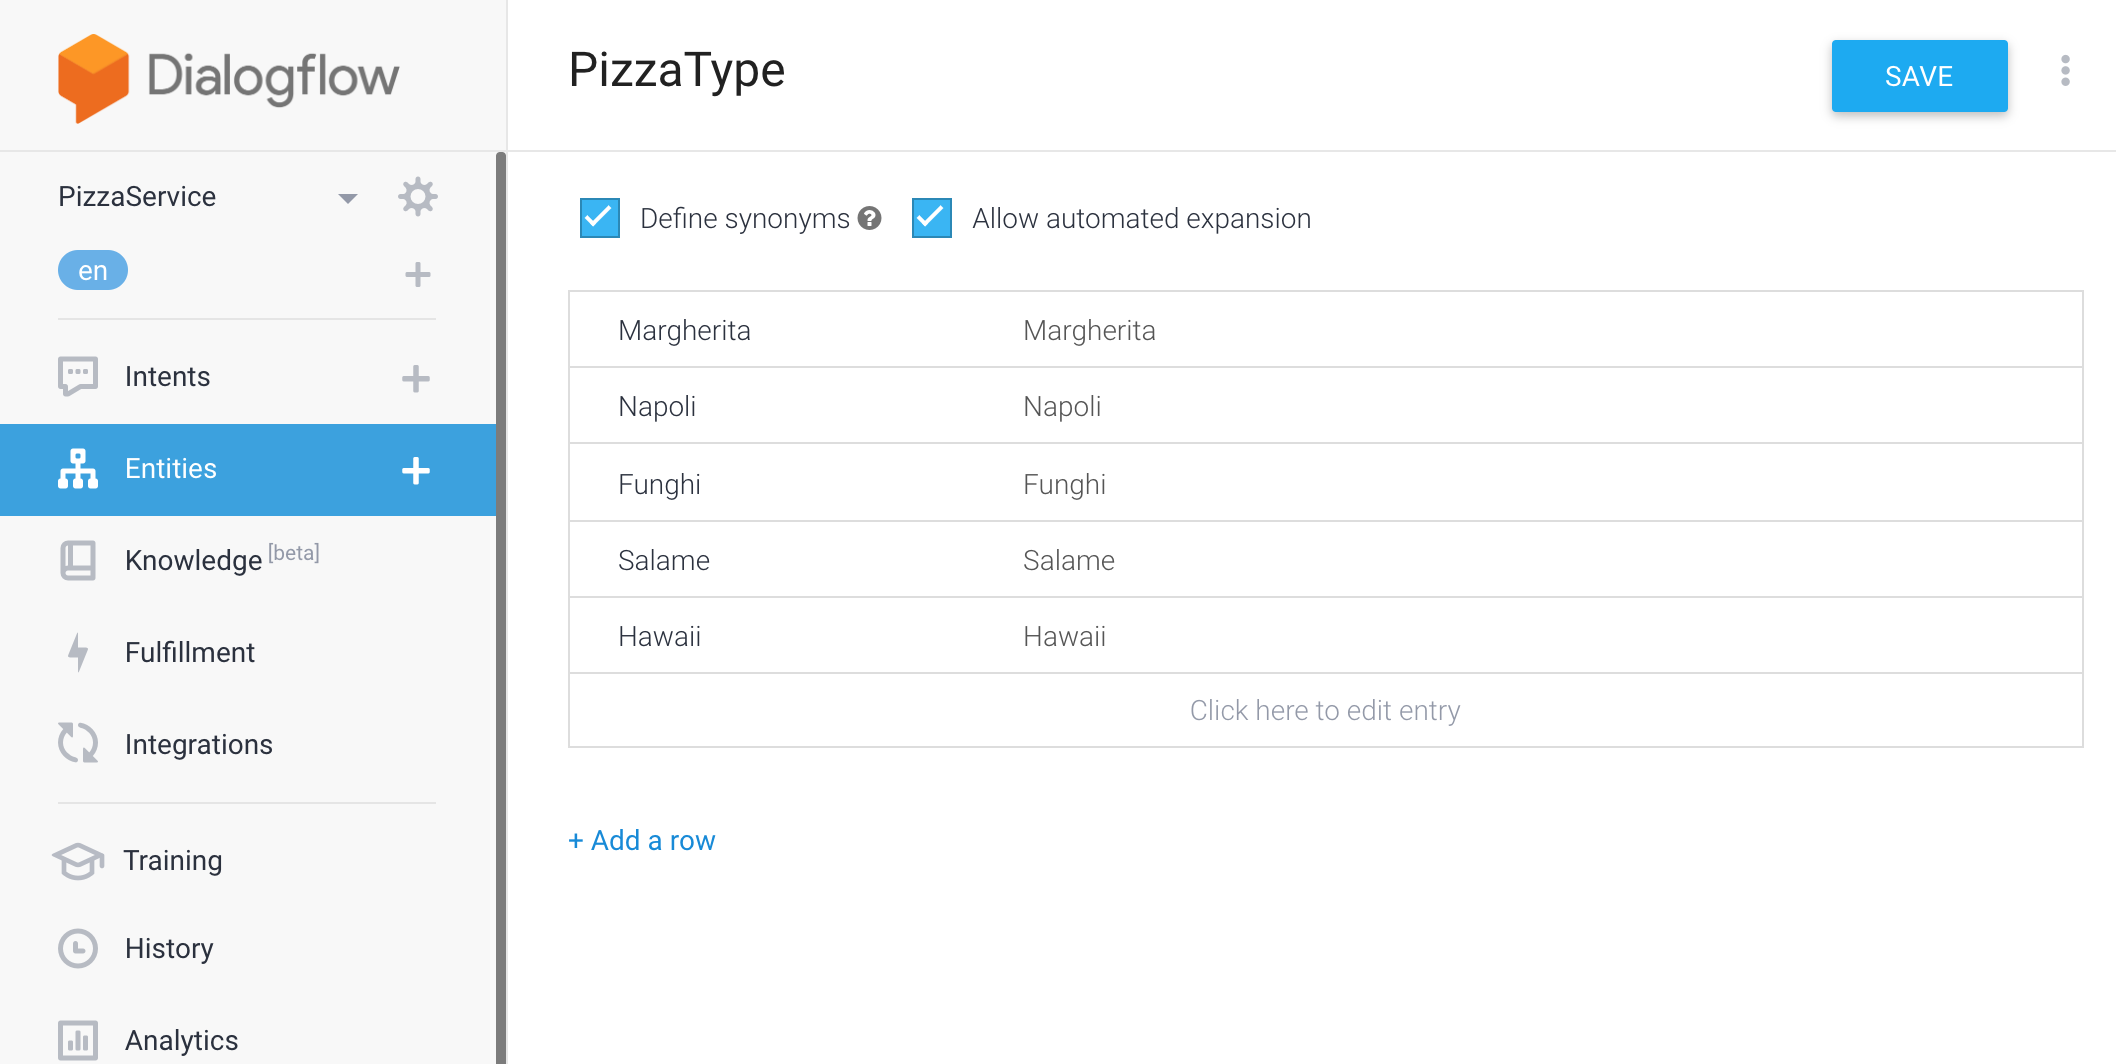Open the Intents menu item
Screen dimensions: 2116x1064
pyautogui.click(x=168, y=377)
